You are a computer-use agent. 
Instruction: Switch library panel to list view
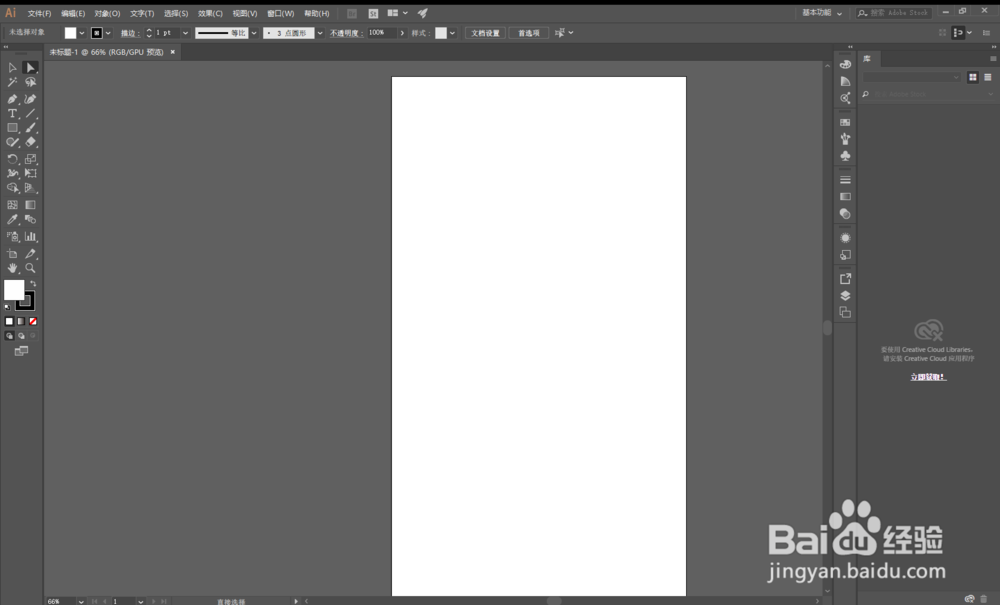(x=988, y=77)
